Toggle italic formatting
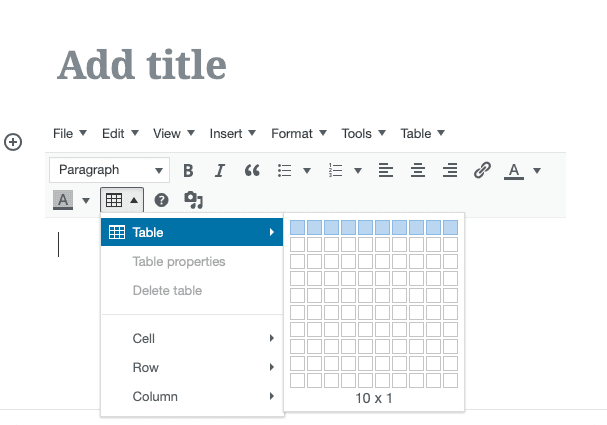 click(220, 170)
